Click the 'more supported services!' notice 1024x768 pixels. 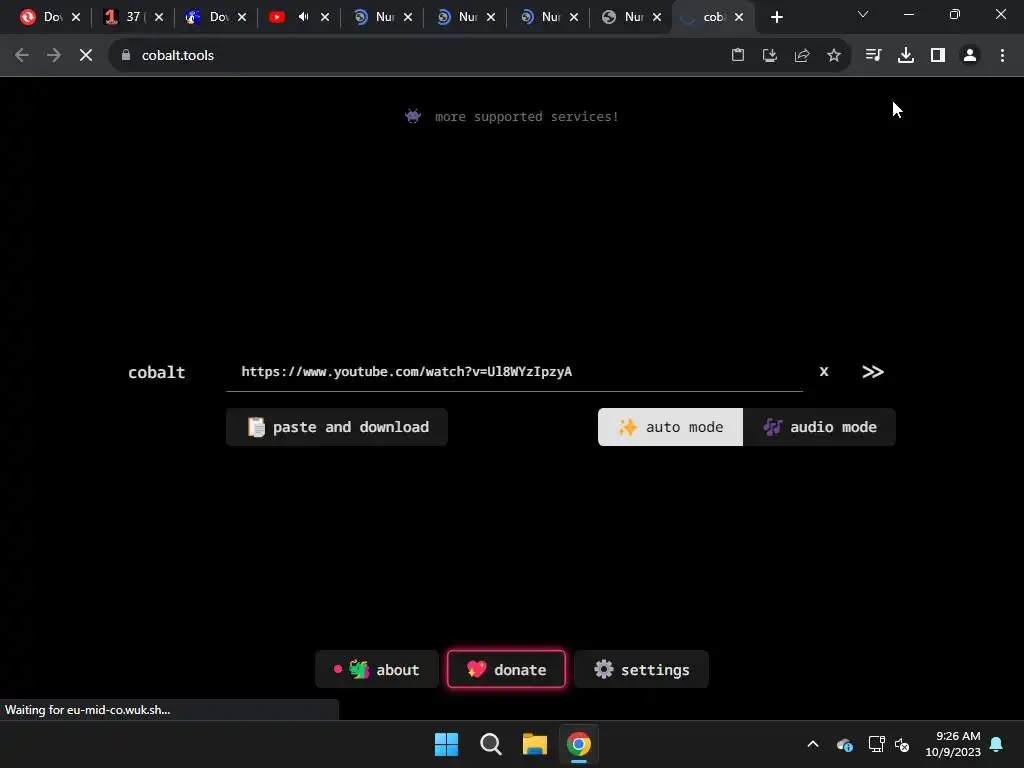pyautogui.click(x=511, y=117)
